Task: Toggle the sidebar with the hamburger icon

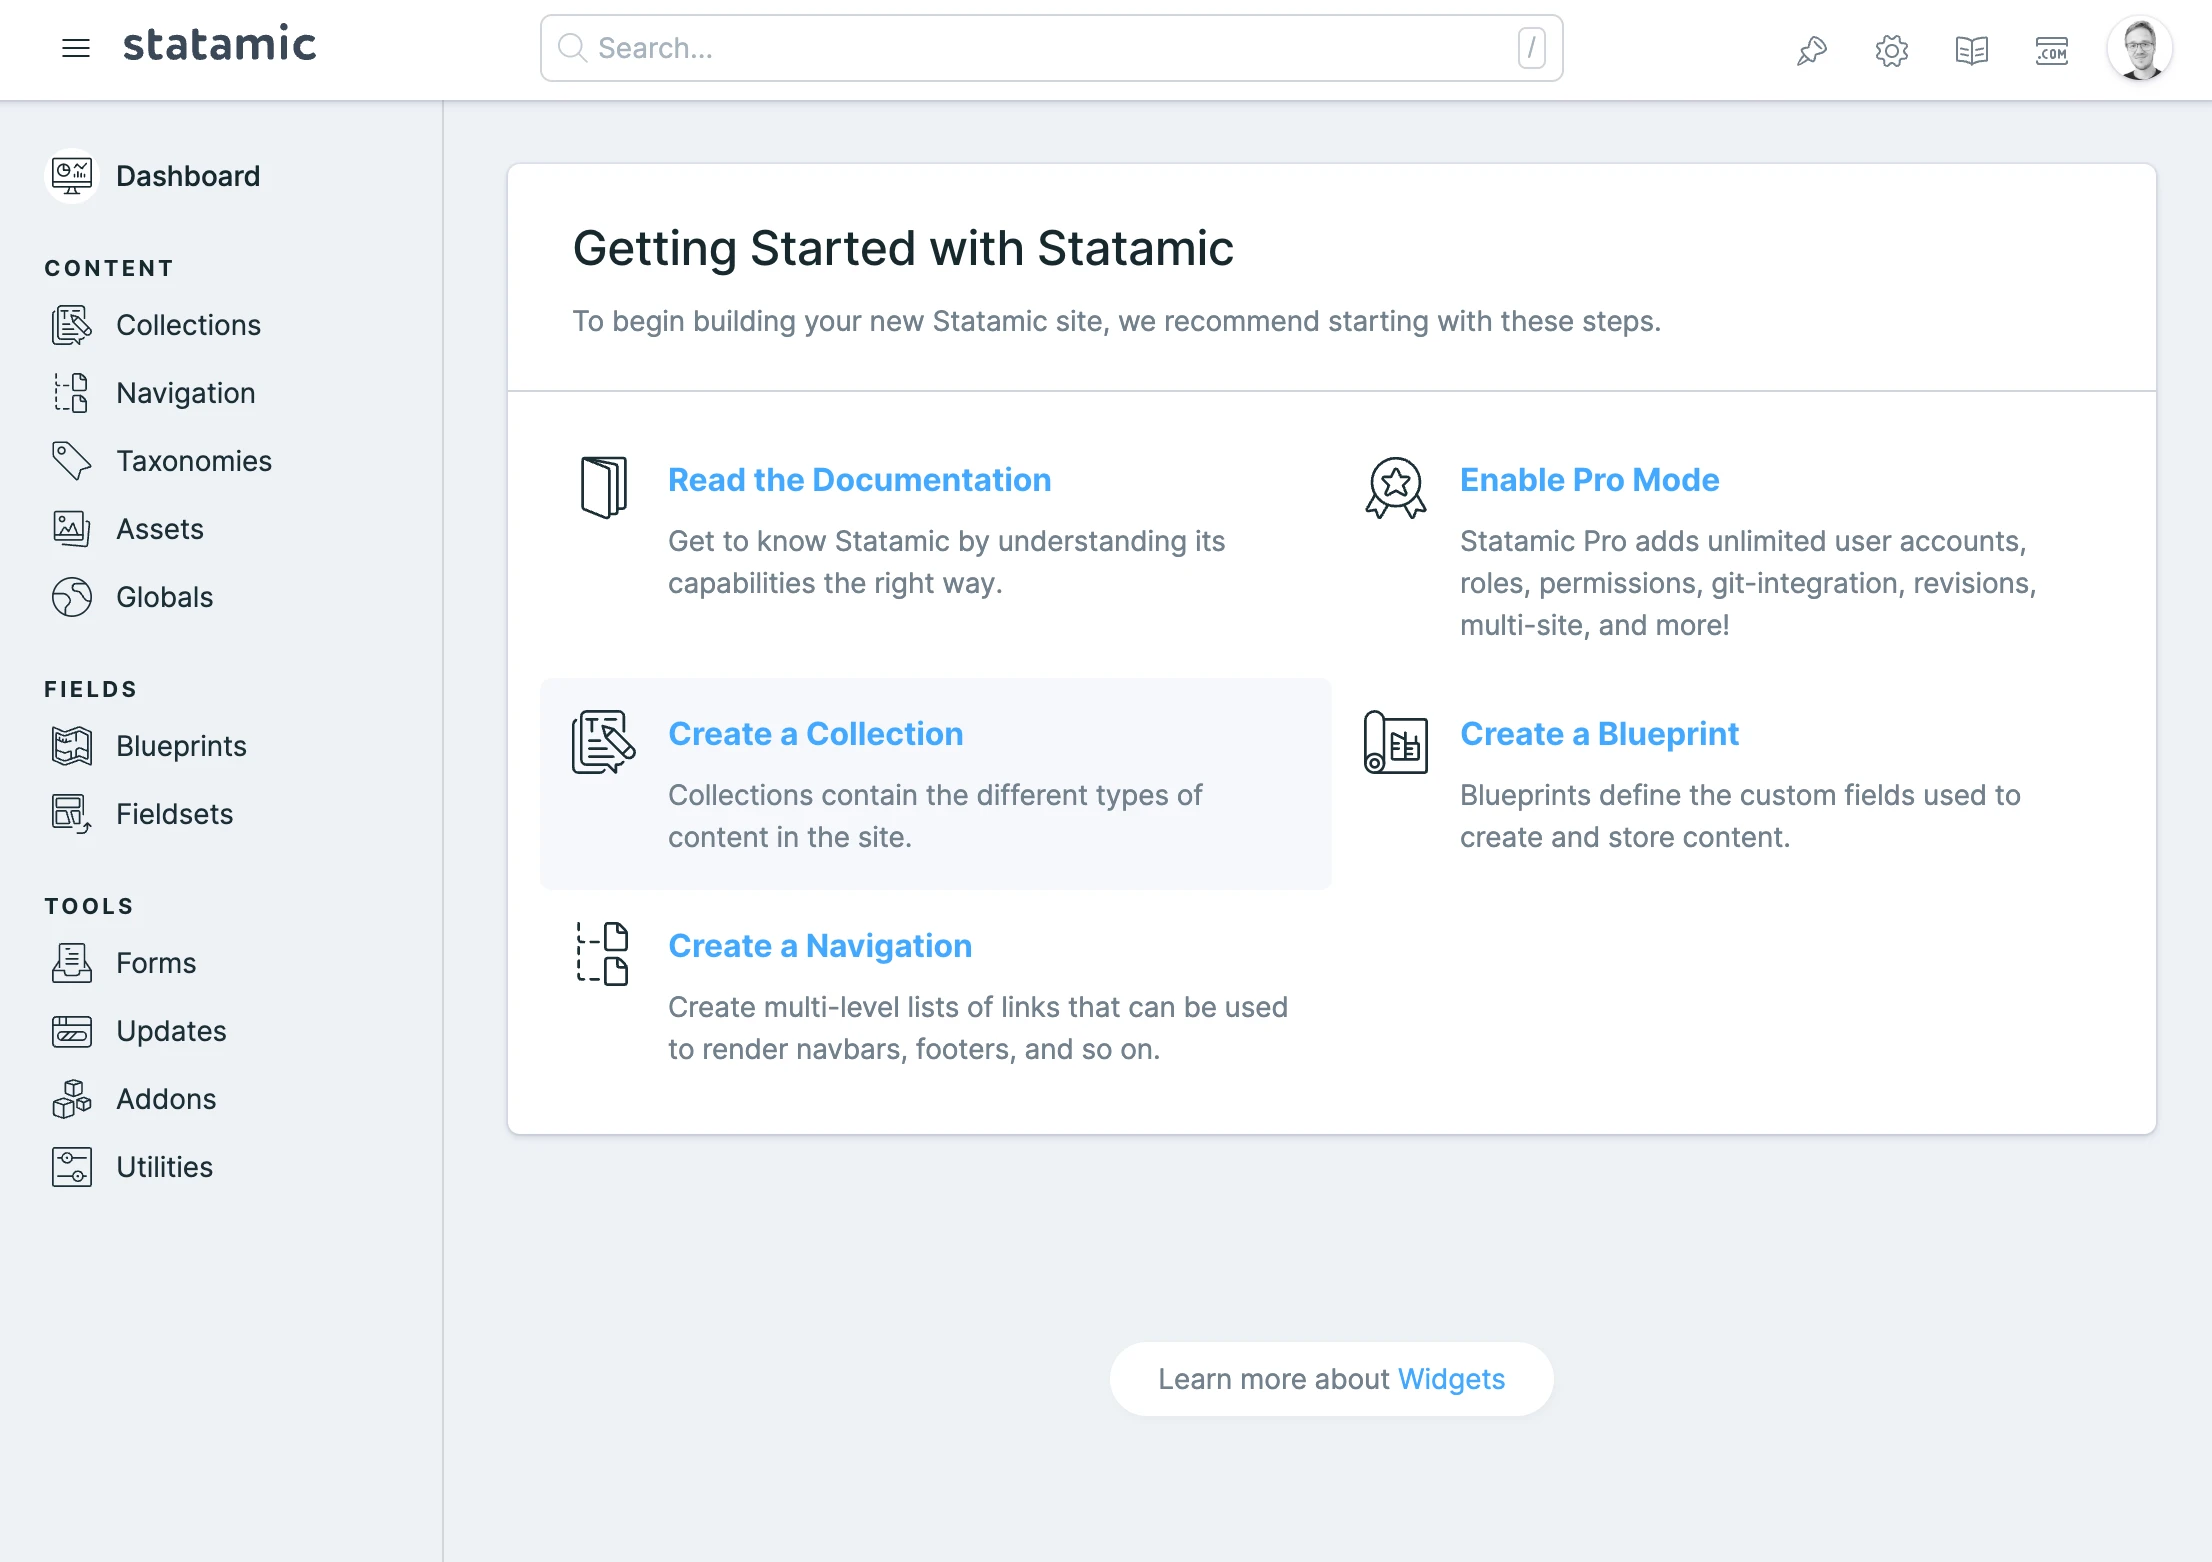Action: point(76,48)
